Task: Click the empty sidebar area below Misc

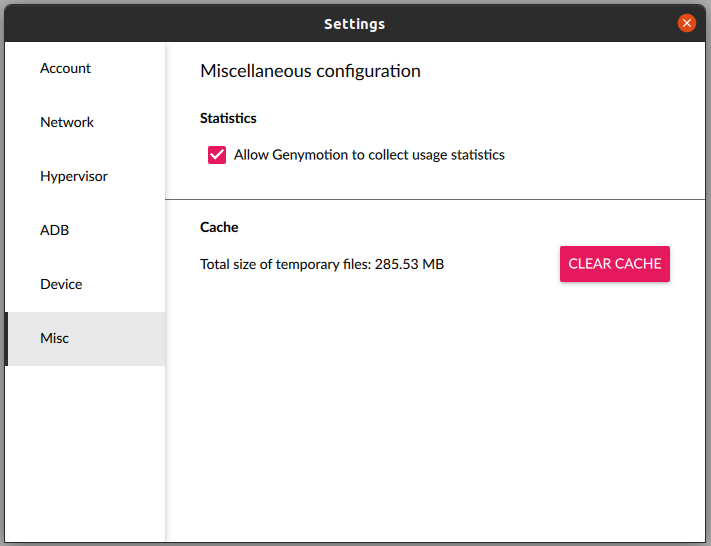Action: tap(85, 450)
